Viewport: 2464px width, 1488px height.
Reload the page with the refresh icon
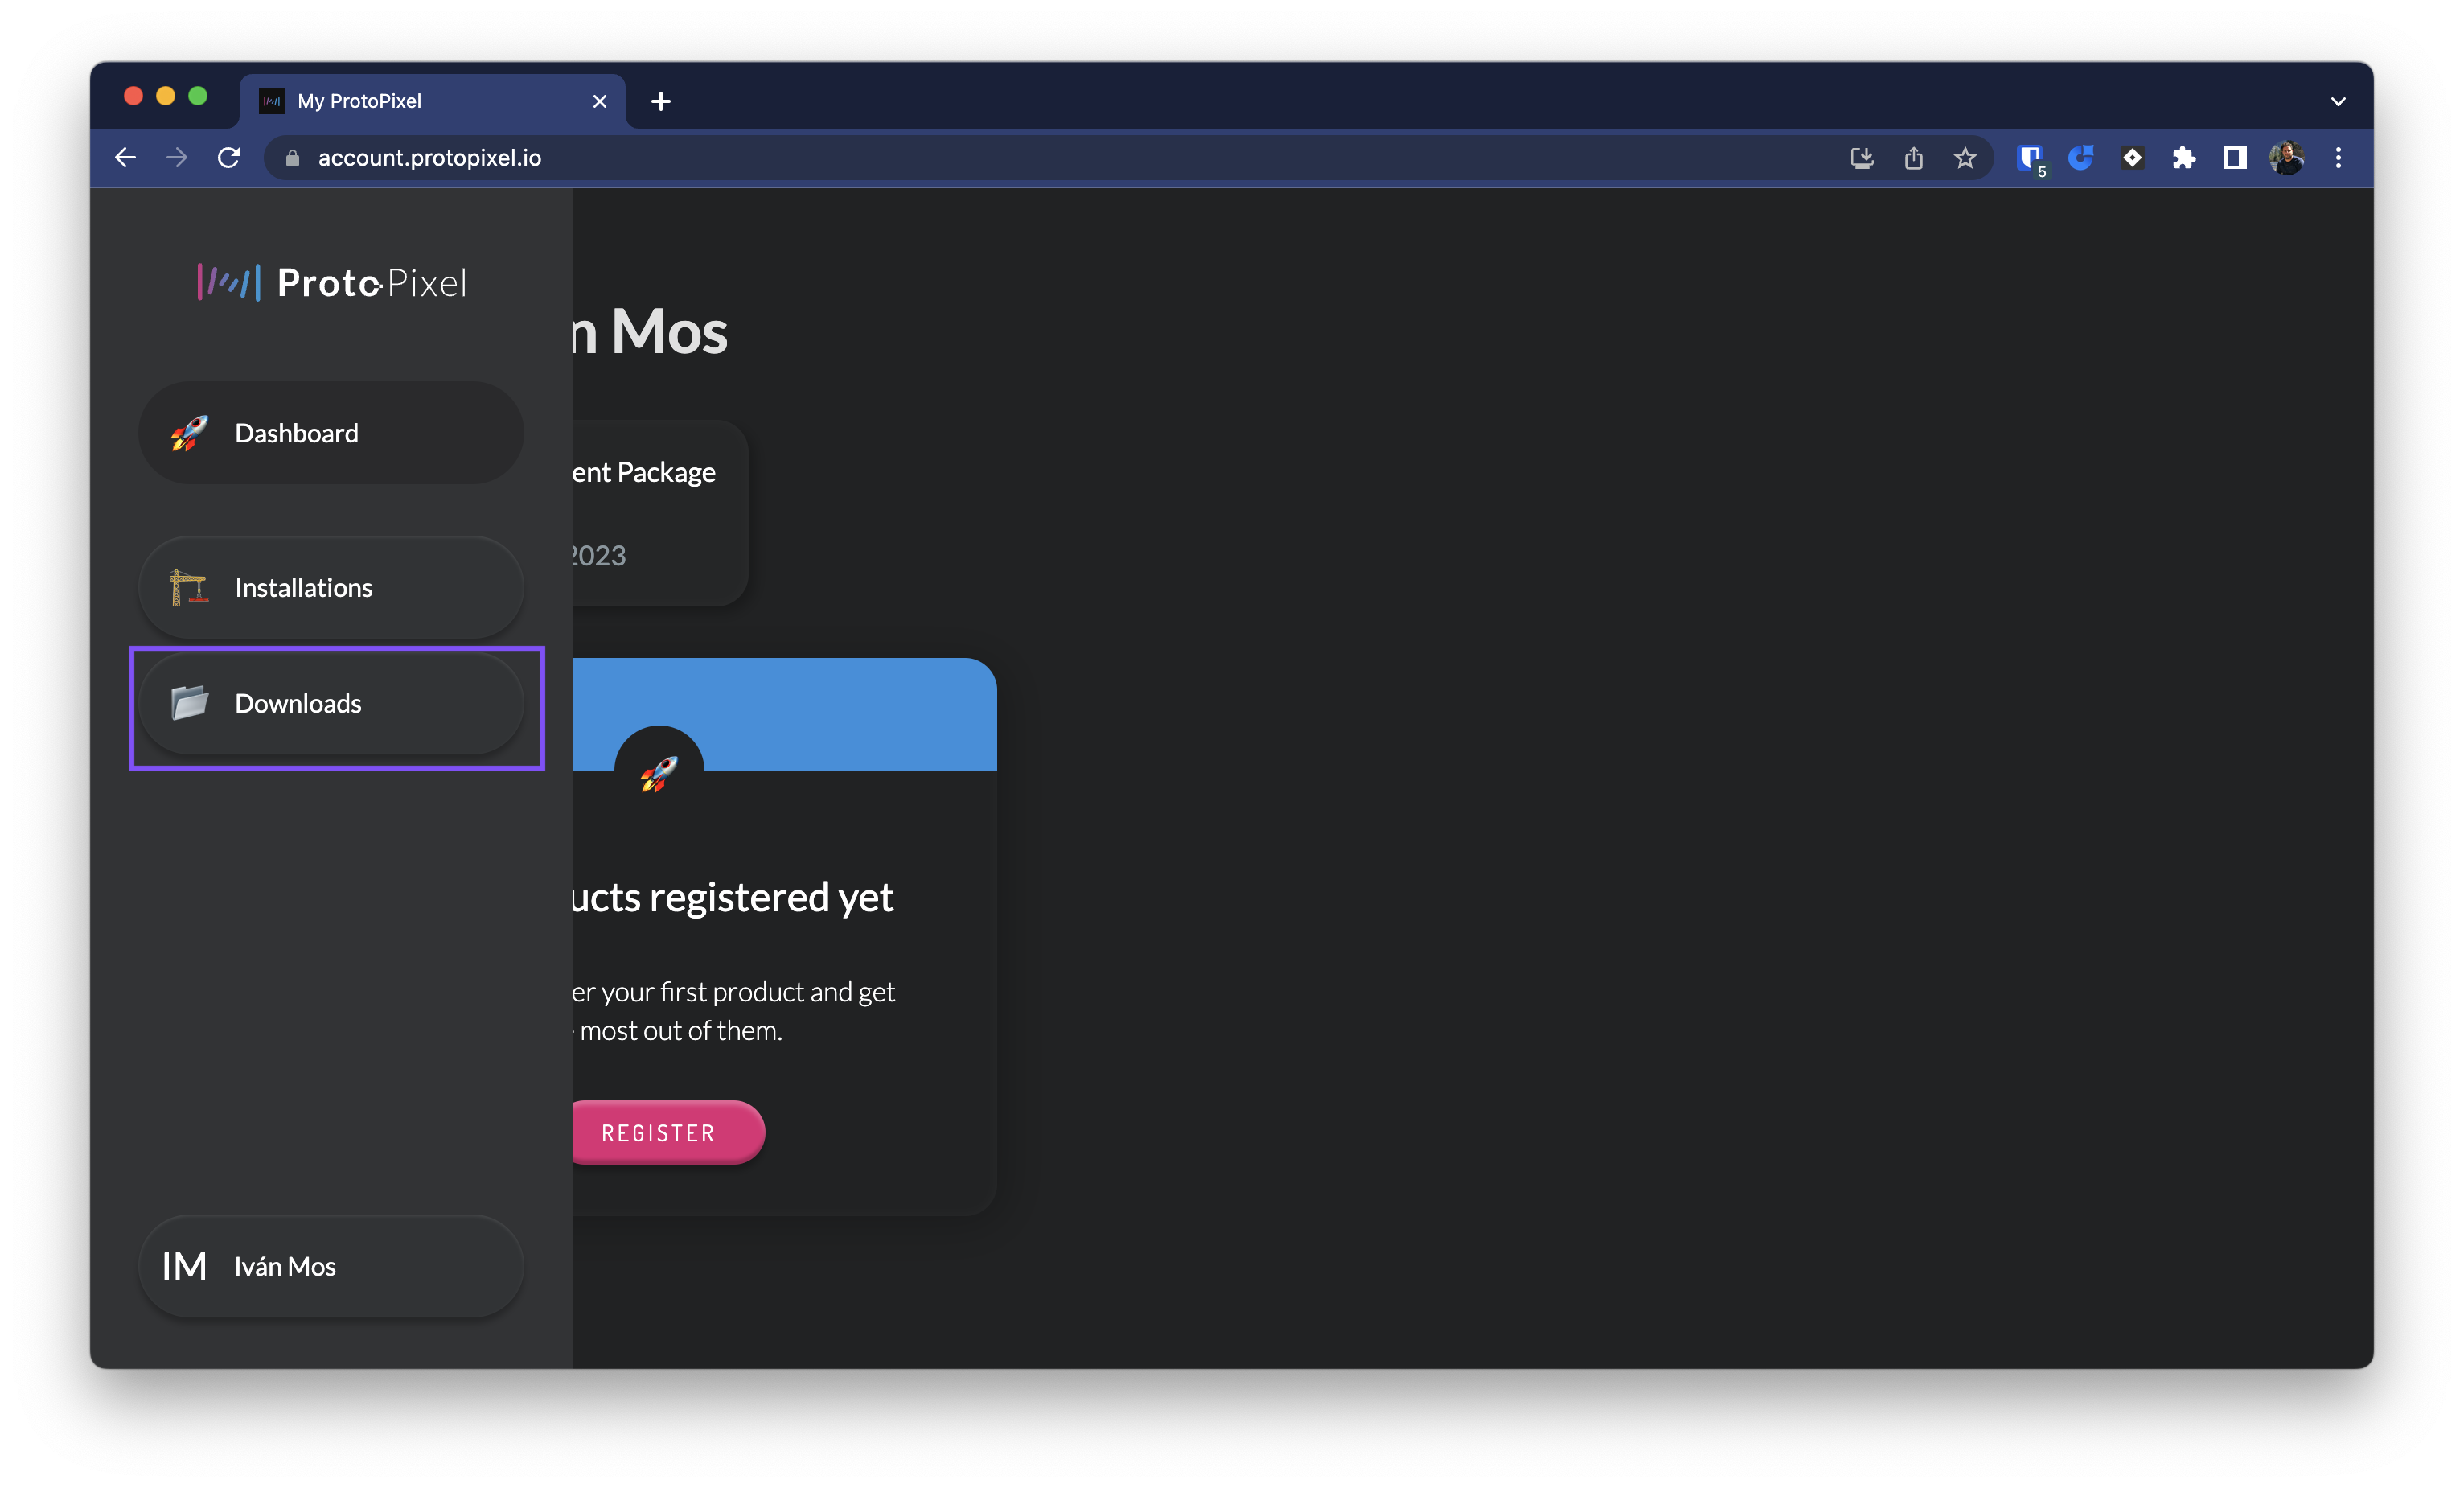click(x=229, y=157)
